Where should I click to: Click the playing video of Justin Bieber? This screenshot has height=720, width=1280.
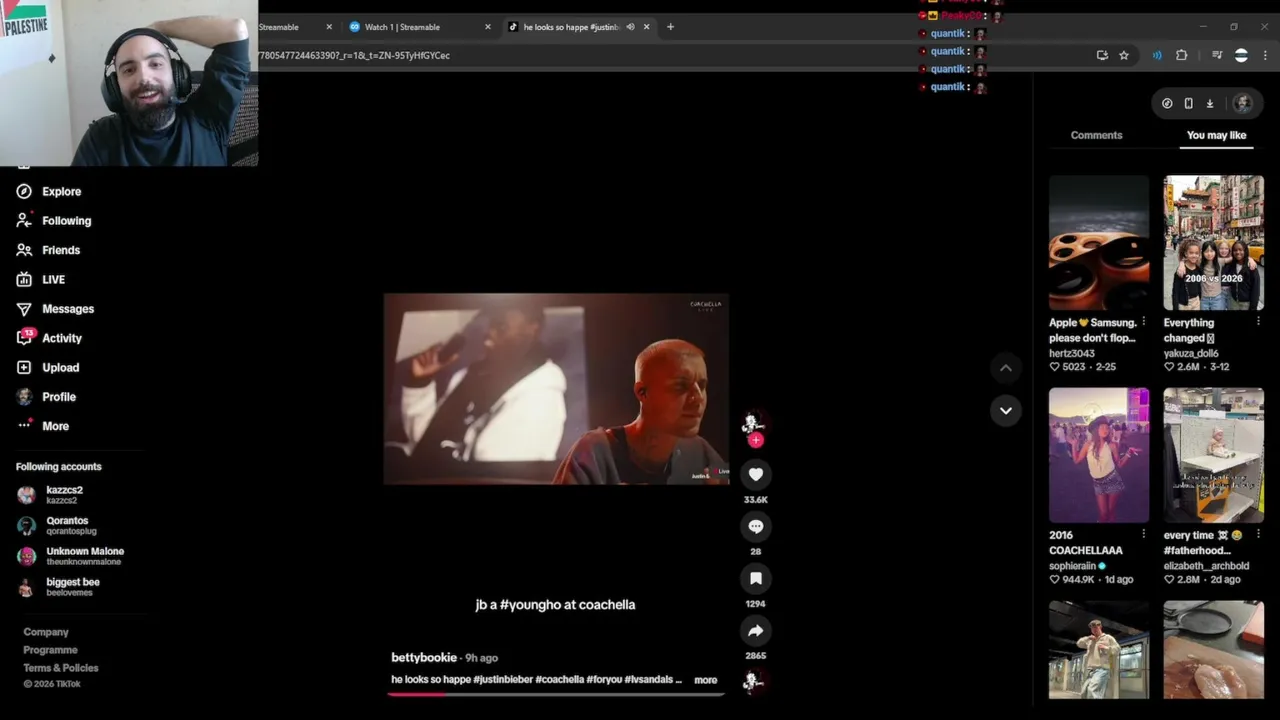click(556, 389)
